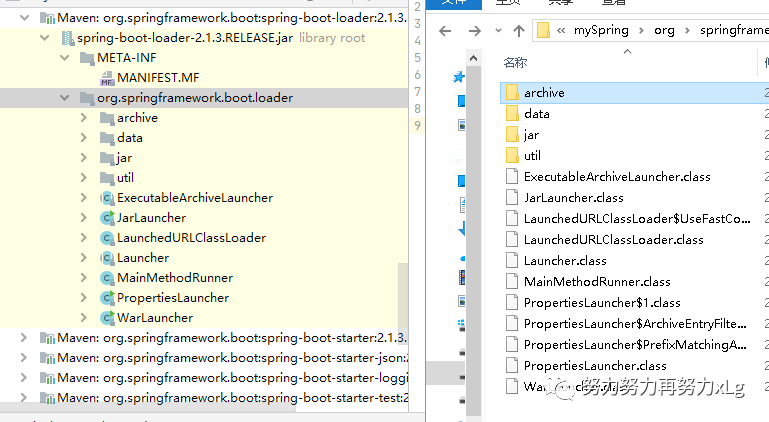Click the org.springframework.boot.loader package folder icon
Viewport: 769px width, 422px height.
pos(87,98)
